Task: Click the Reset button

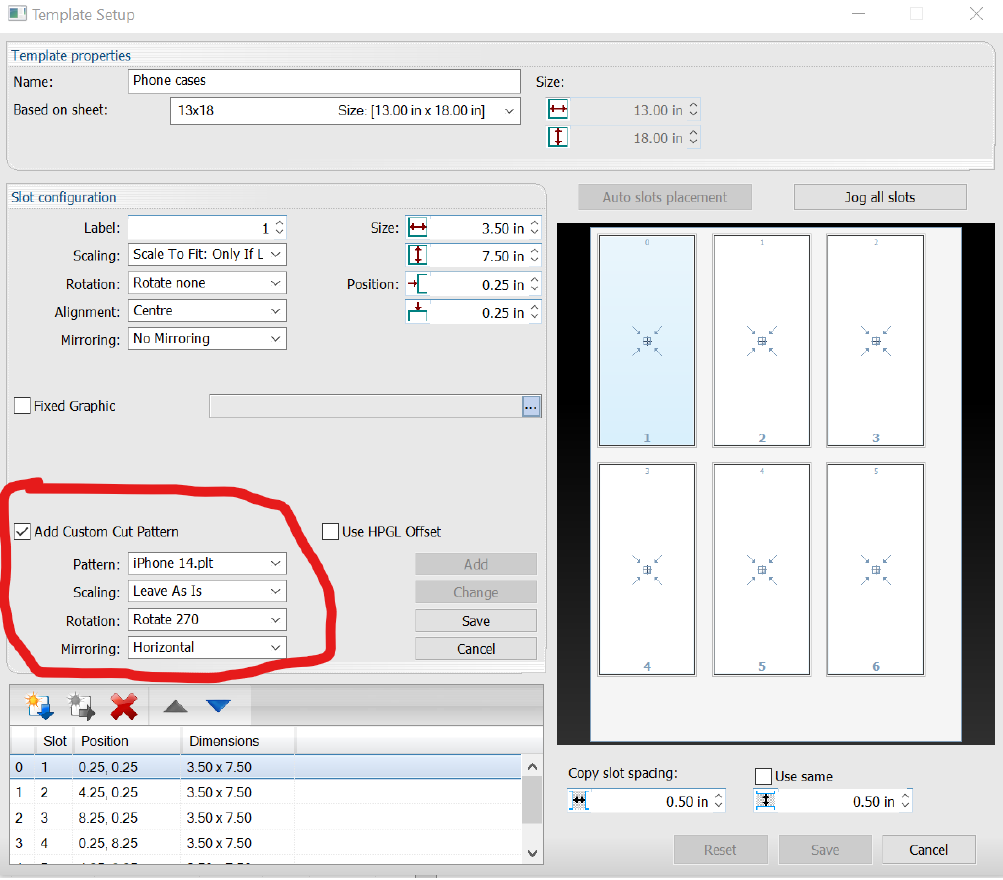Action: [x=720, y=850]
